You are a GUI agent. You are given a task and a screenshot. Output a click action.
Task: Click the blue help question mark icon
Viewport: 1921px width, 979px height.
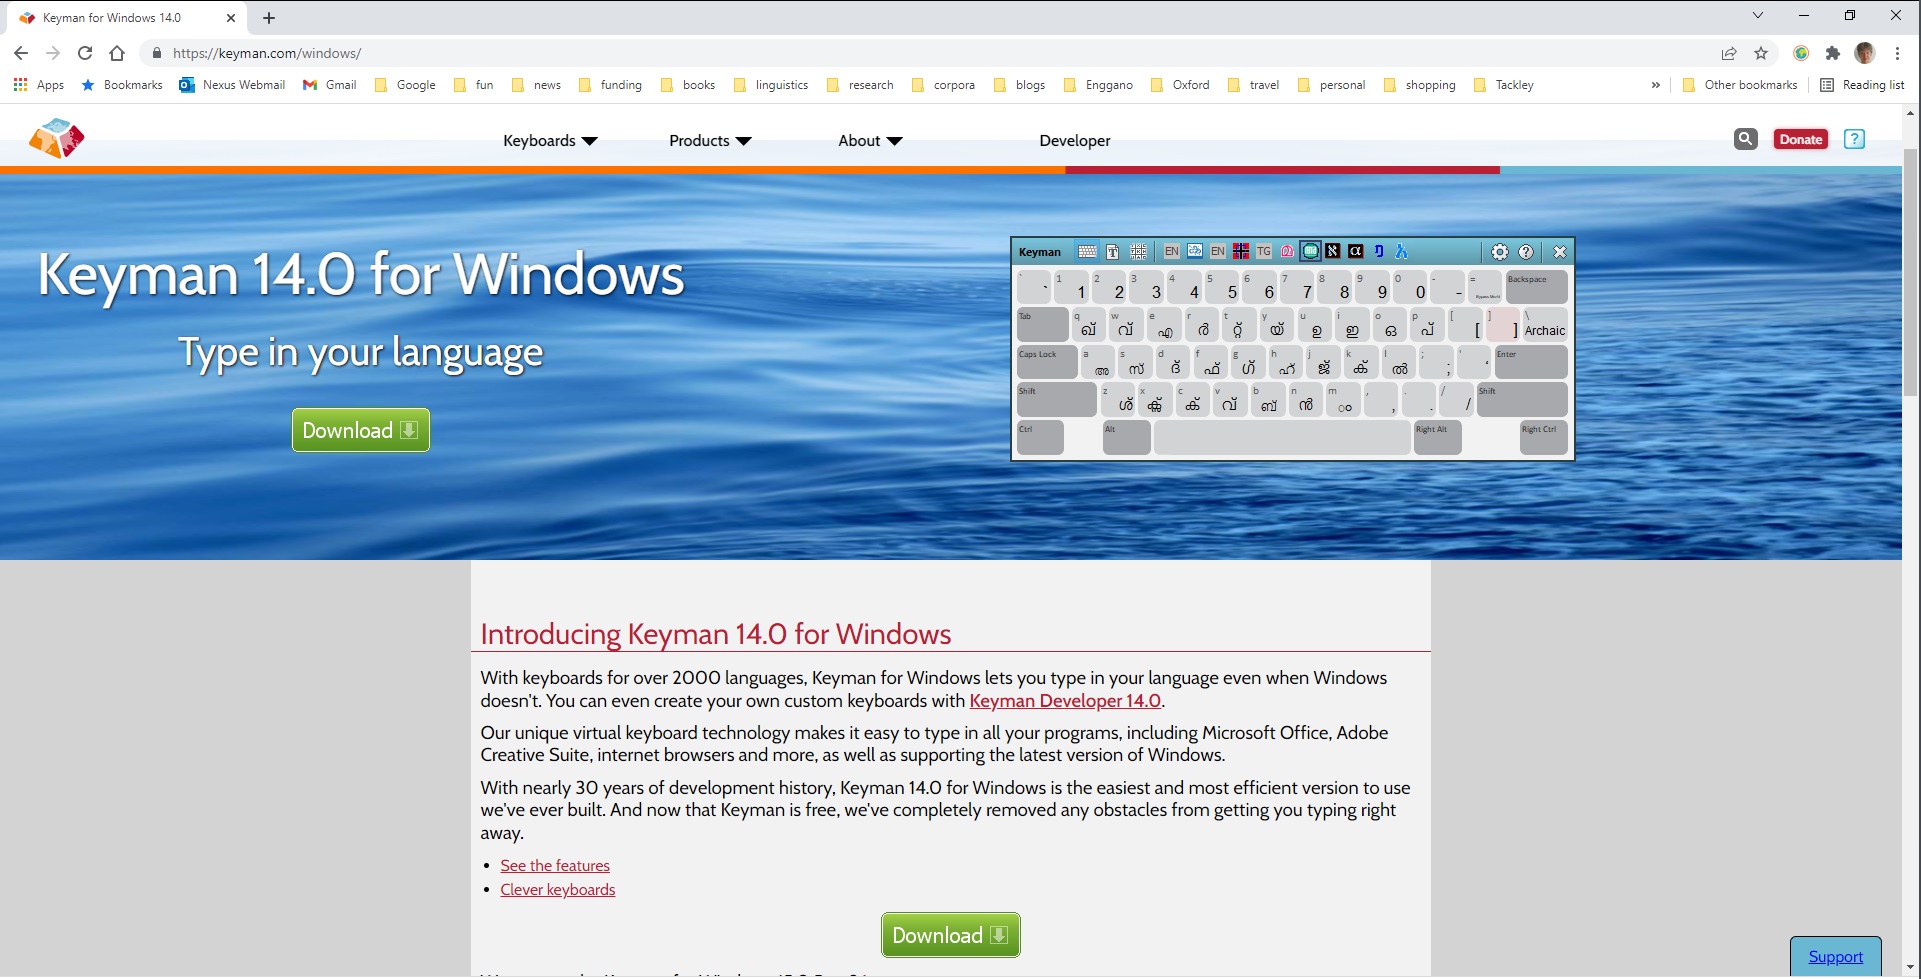1854,139
